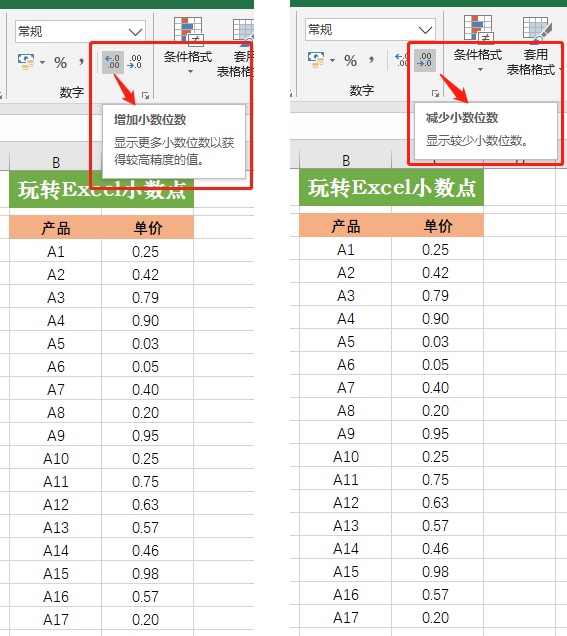The width and height of the screenshot is (567, 636).
Task: Expand 常规 number format dropdown, left screenshot
Action: 135,32
